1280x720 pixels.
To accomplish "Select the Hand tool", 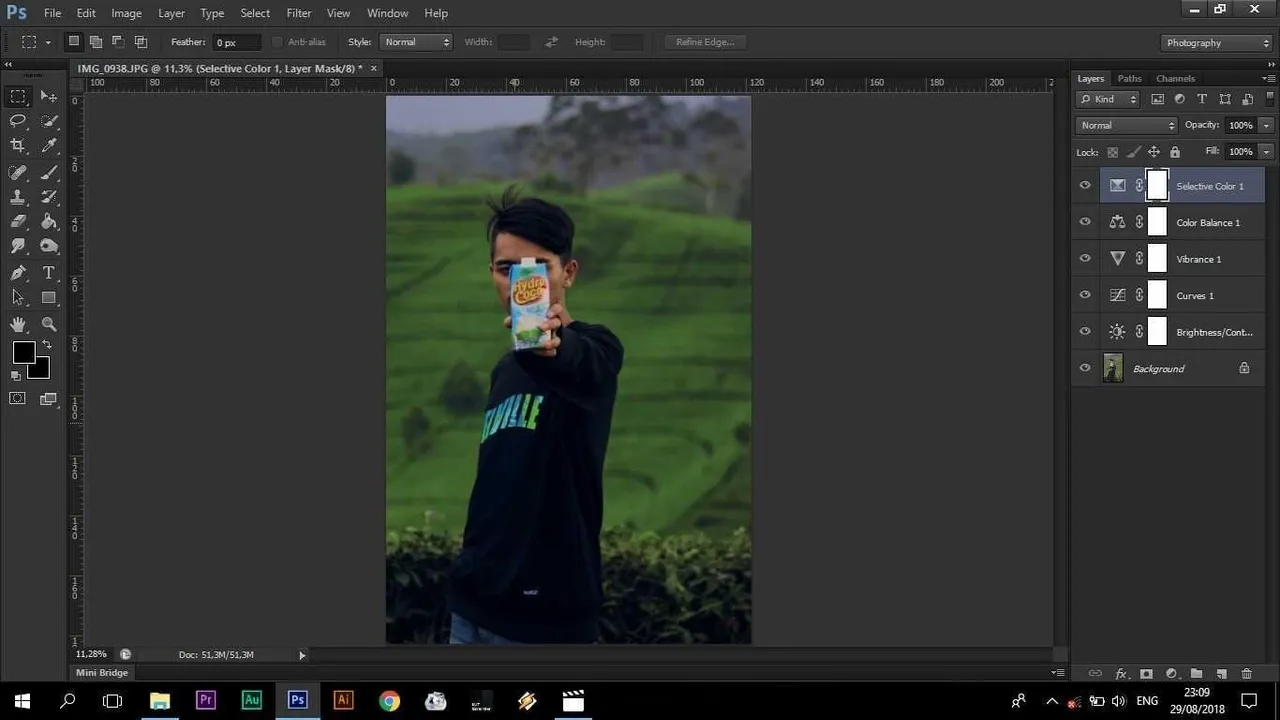I will (x=18, y=324).
